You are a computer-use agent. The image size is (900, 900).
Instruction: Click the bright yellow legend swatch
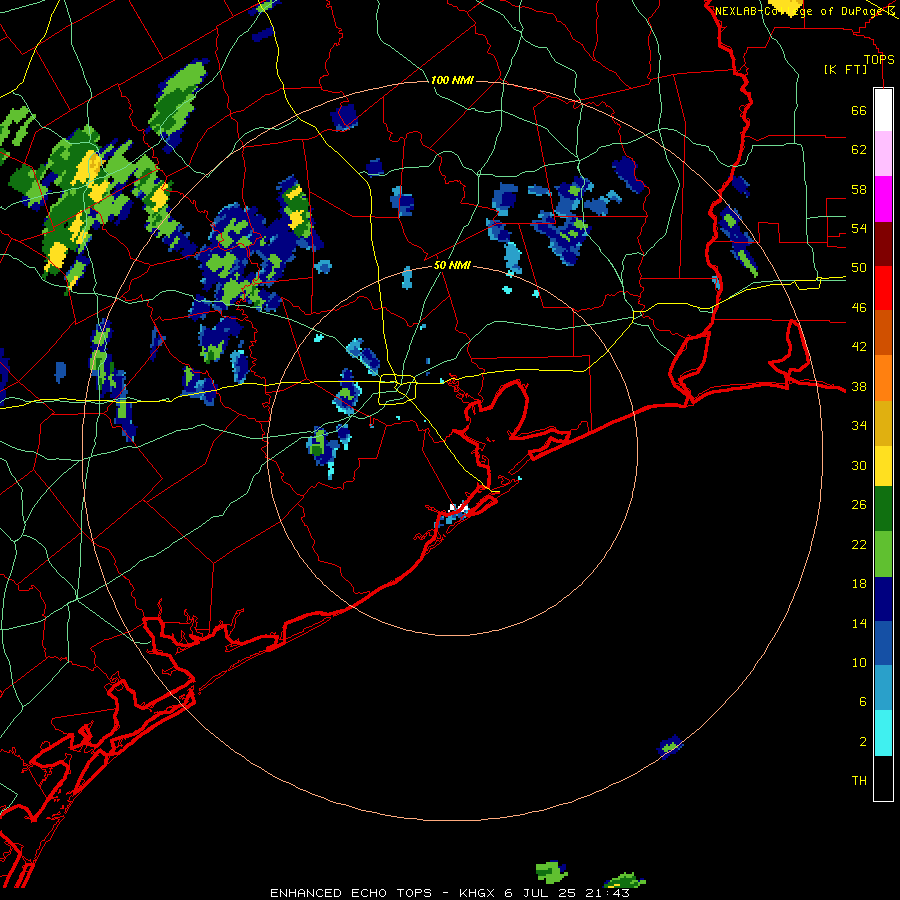(883, 466)
